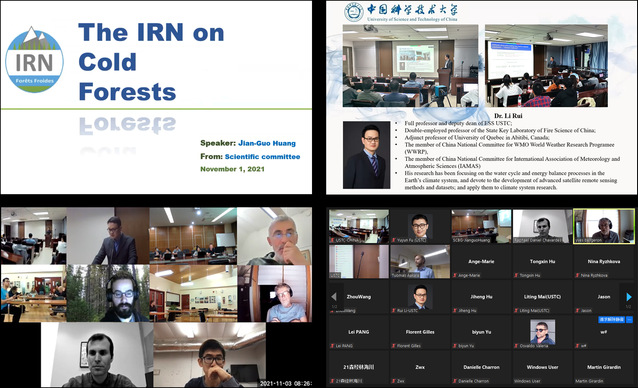Click the blue unmute request button on wf tile

pyautogui.click(x=612, y=320)
